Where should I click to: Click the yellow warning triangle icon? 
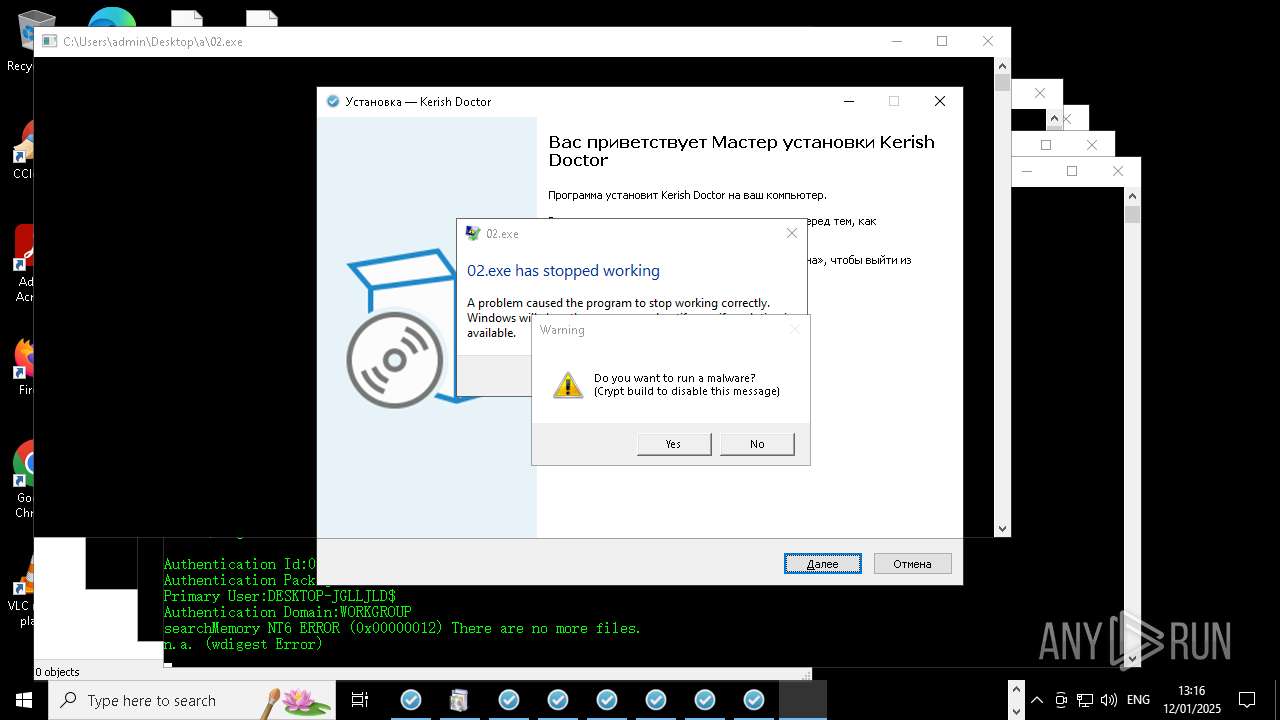coord(568,385)
